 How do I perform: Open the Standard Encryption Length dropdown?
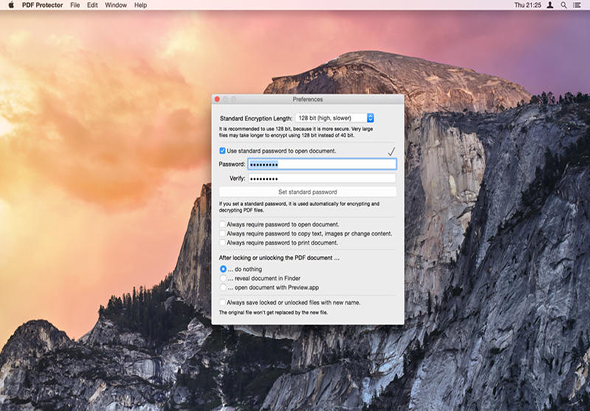tap(335, 118)
